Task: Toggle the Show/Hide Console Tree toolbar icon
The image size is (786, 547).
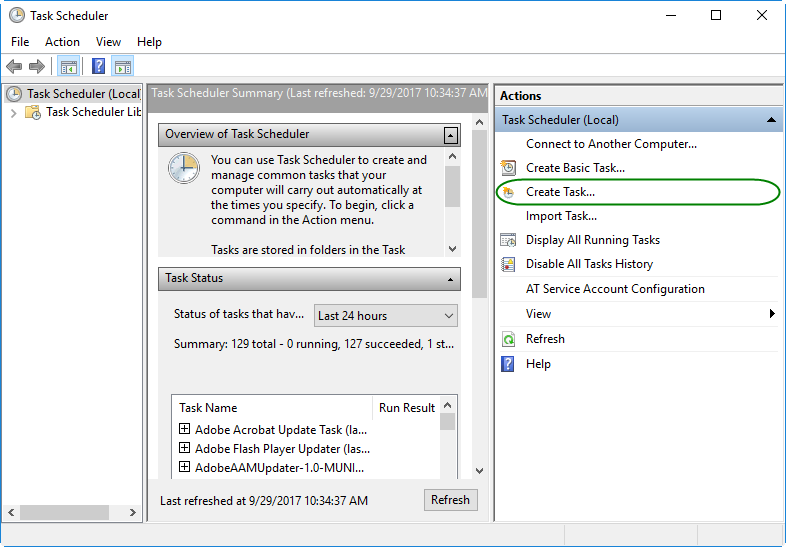Action: [69, 66]
